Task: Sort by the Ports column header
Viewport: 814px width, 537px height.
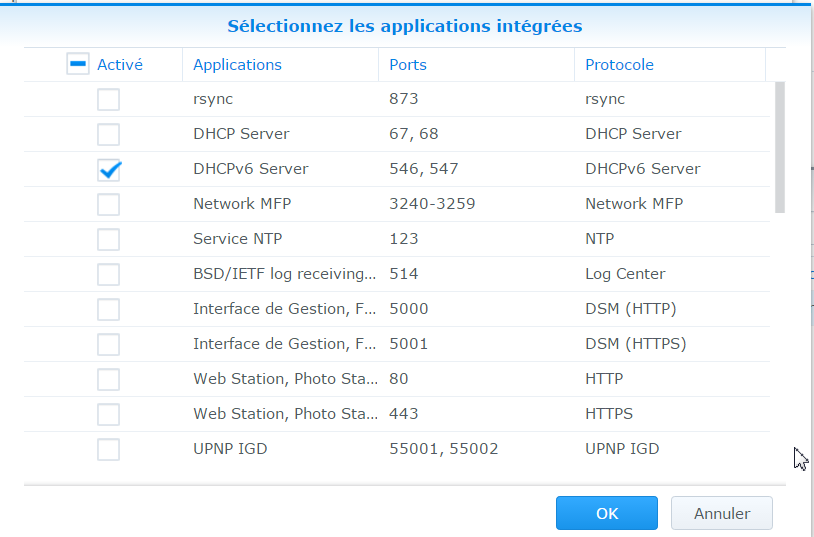Action: click(x=408, y=64)
